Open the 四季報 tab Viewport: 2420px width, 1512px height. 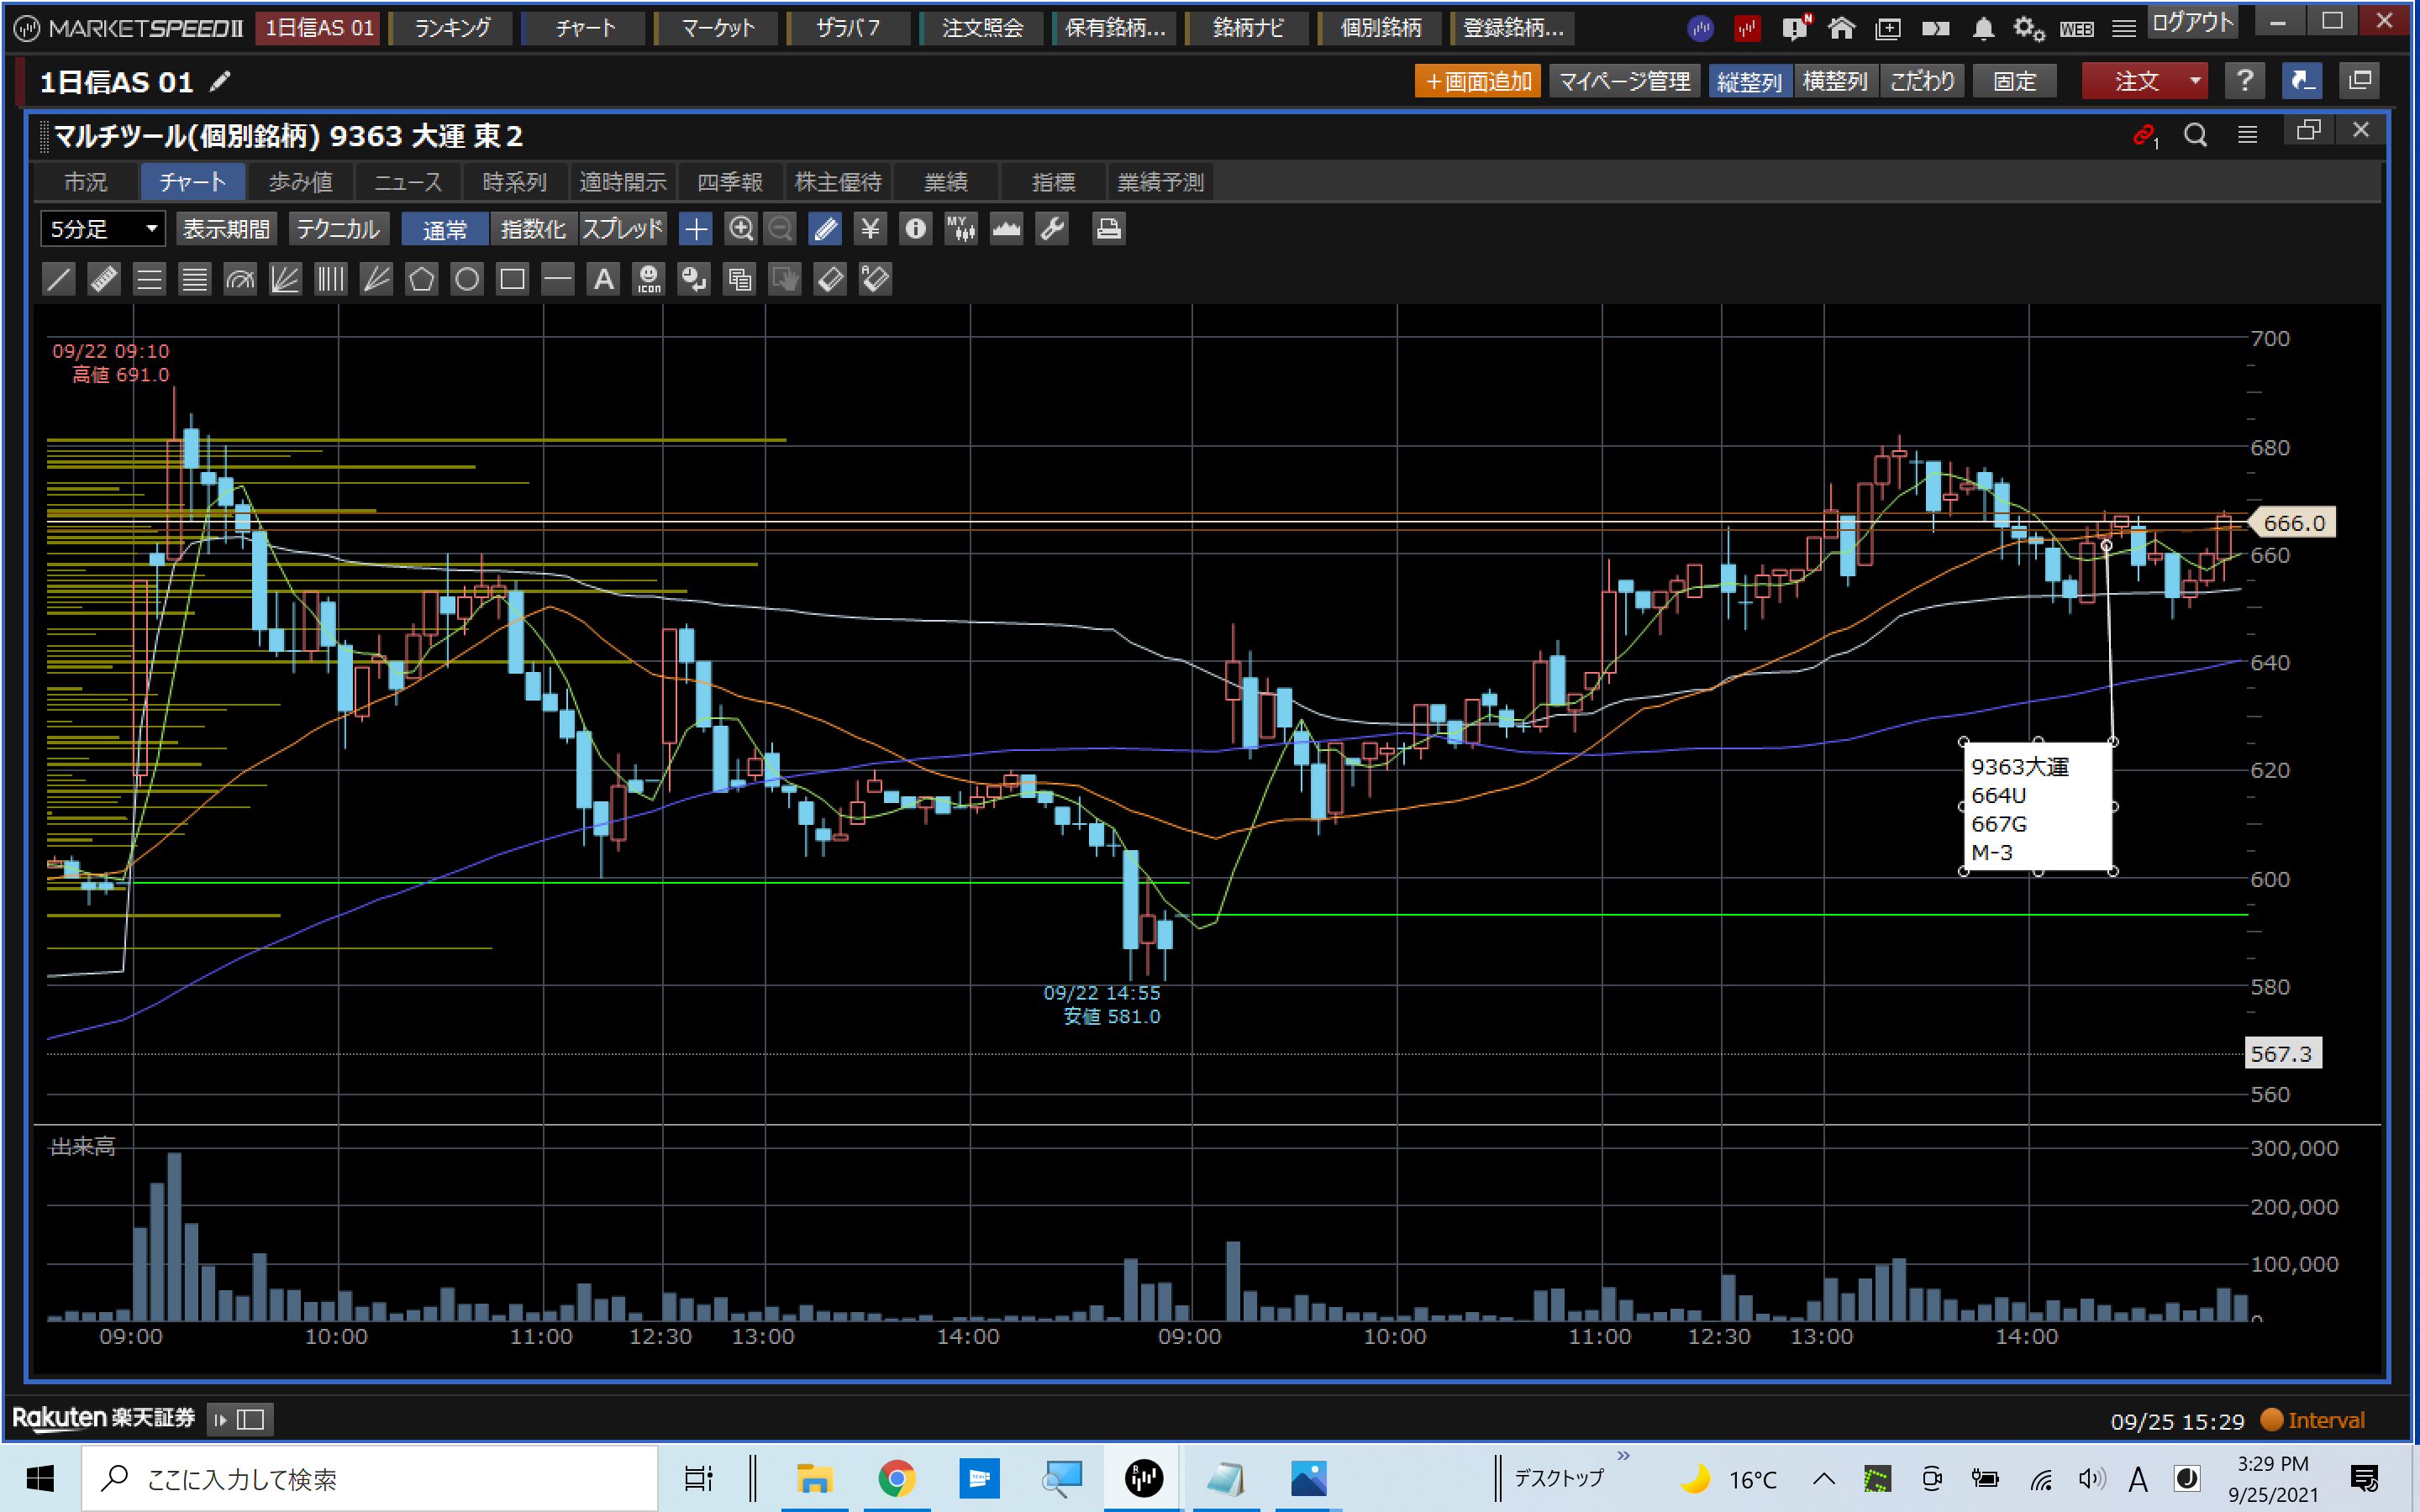tap(730, 182)
